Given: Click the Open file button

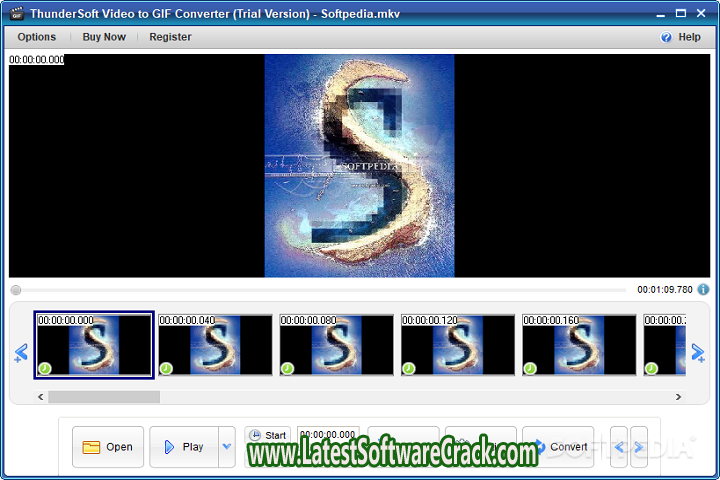Looking at the screenshot, I should click(108, 447).
